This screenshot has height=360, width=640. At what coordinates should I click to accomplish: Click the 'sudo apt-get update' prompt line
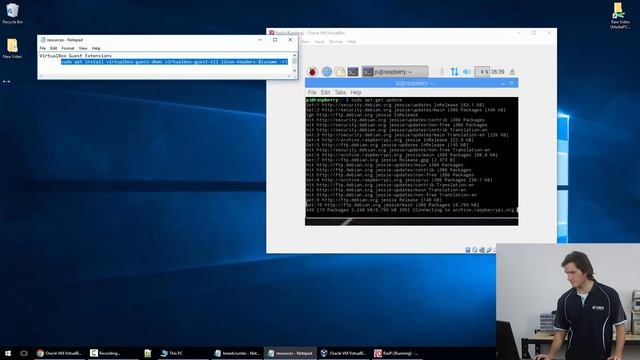coord(354,100)
